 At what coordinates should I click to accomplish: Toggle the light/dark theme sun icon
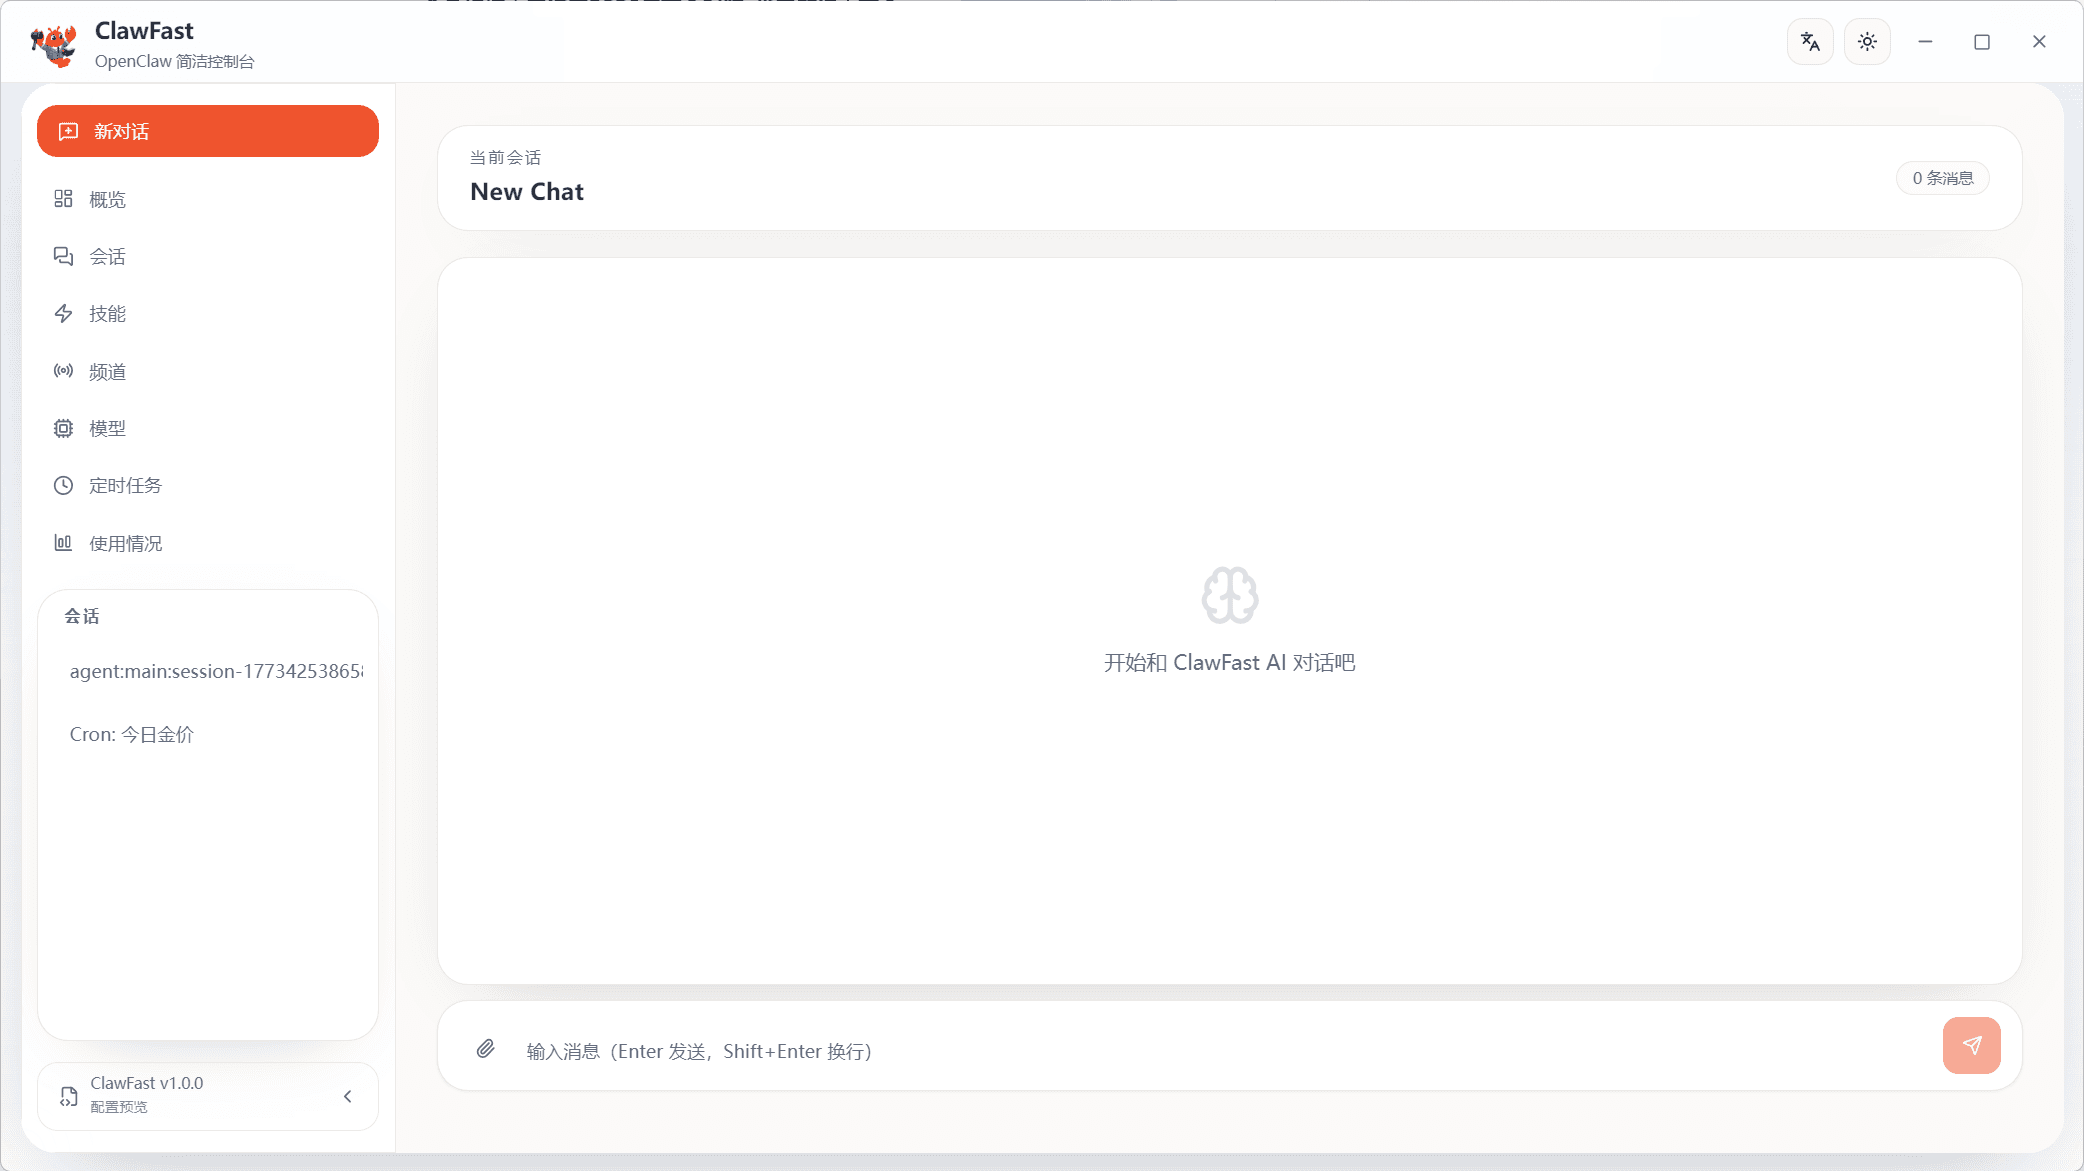coord(1867,42)
